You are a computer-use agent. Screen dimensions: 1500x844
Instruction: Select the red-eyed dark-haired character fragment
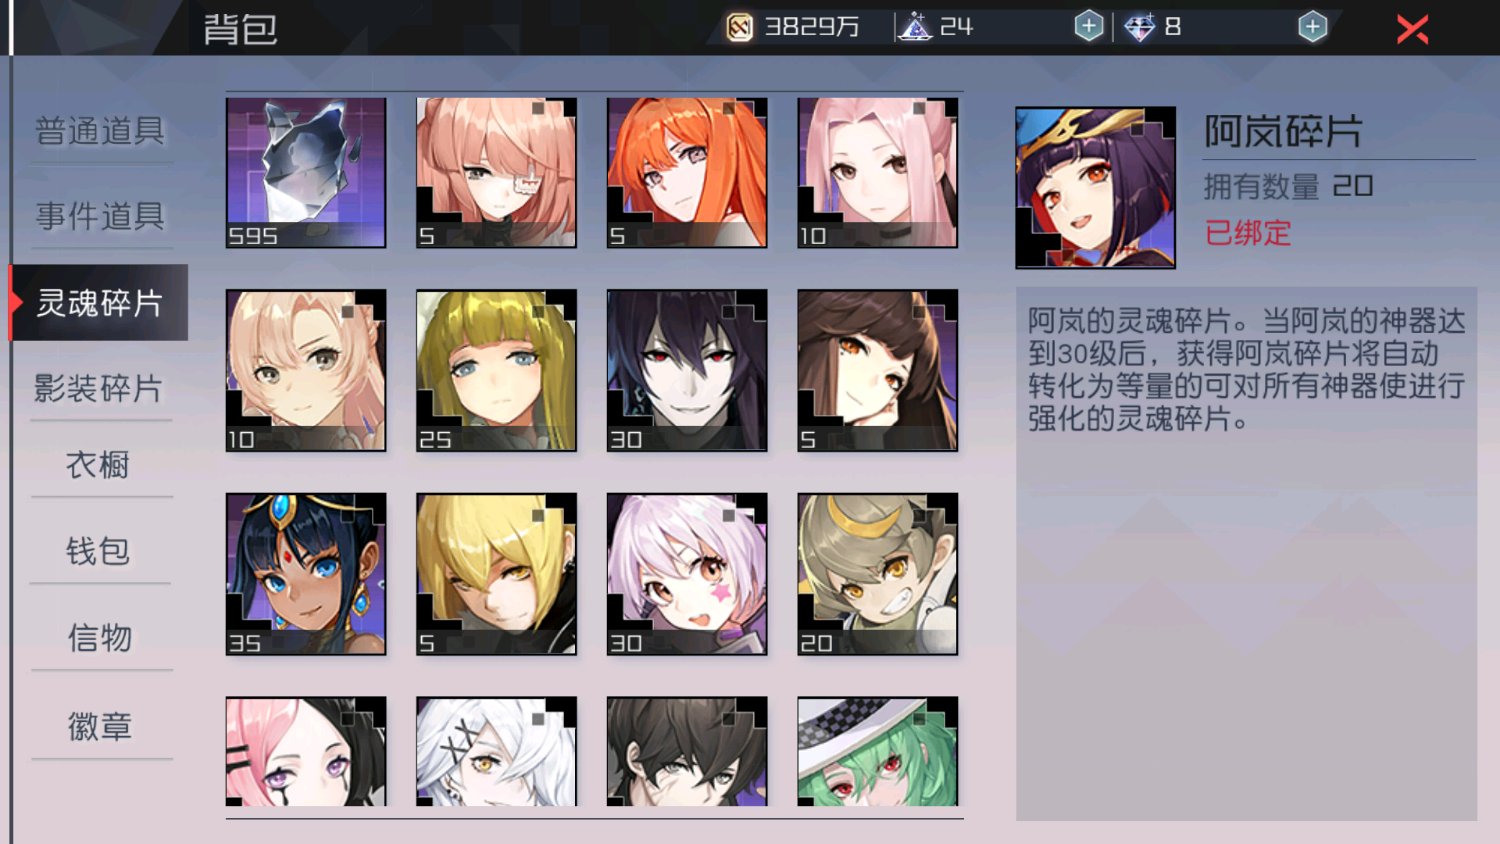[x=687, y=370]
